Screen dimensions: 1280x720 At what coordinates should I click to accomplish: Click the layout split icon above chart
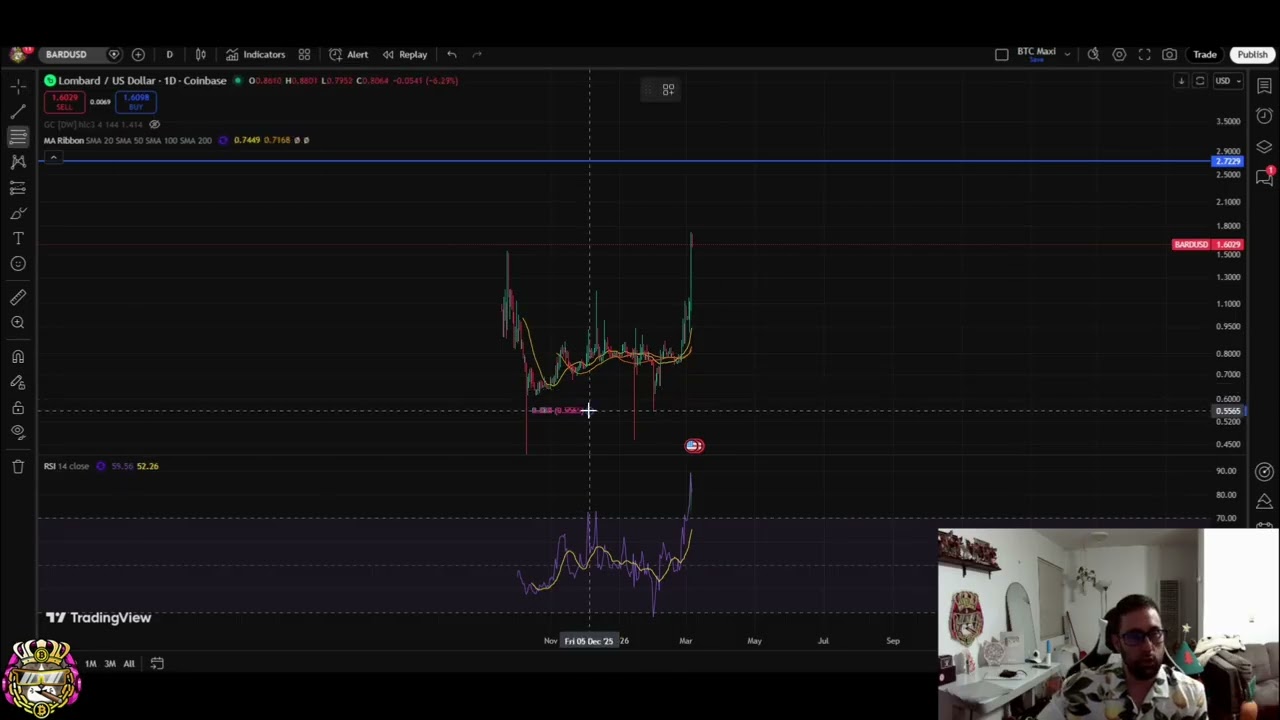668,90
